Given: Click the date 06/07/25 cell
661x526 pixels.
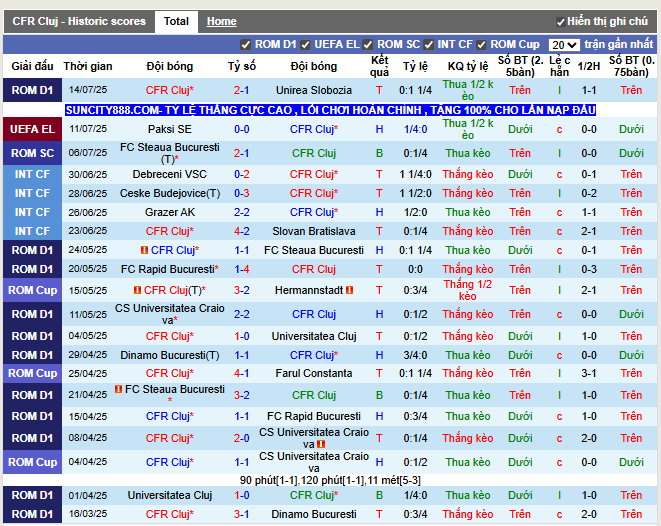Looking at the screenshot, I should tap(88, 153).
